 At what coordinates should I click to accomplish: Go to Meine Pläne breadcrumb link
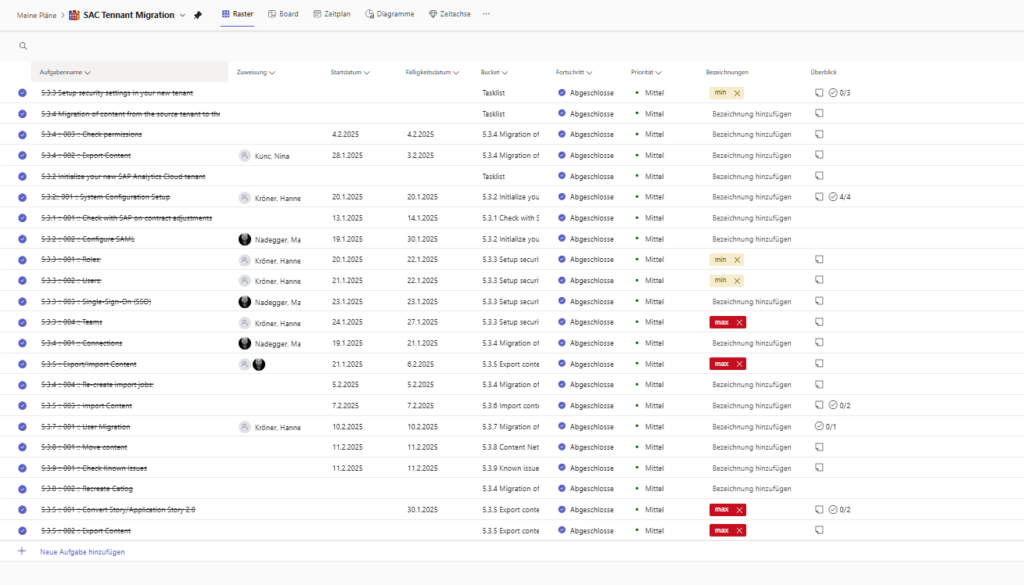tap(35, 15)
